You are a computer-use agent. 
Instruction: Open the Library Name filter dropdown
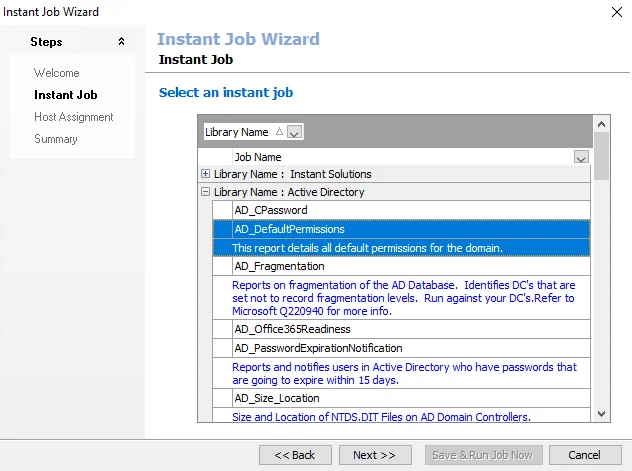[294, 132]
